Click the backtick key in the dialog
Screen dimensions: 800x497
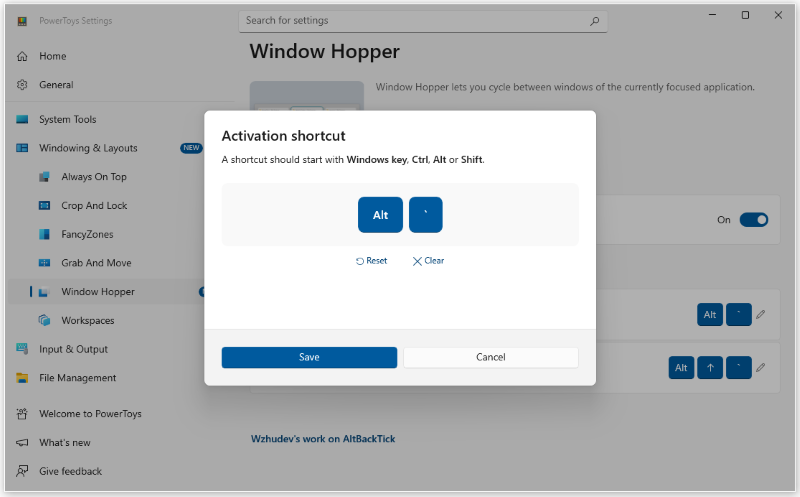(x=426, y=215)
